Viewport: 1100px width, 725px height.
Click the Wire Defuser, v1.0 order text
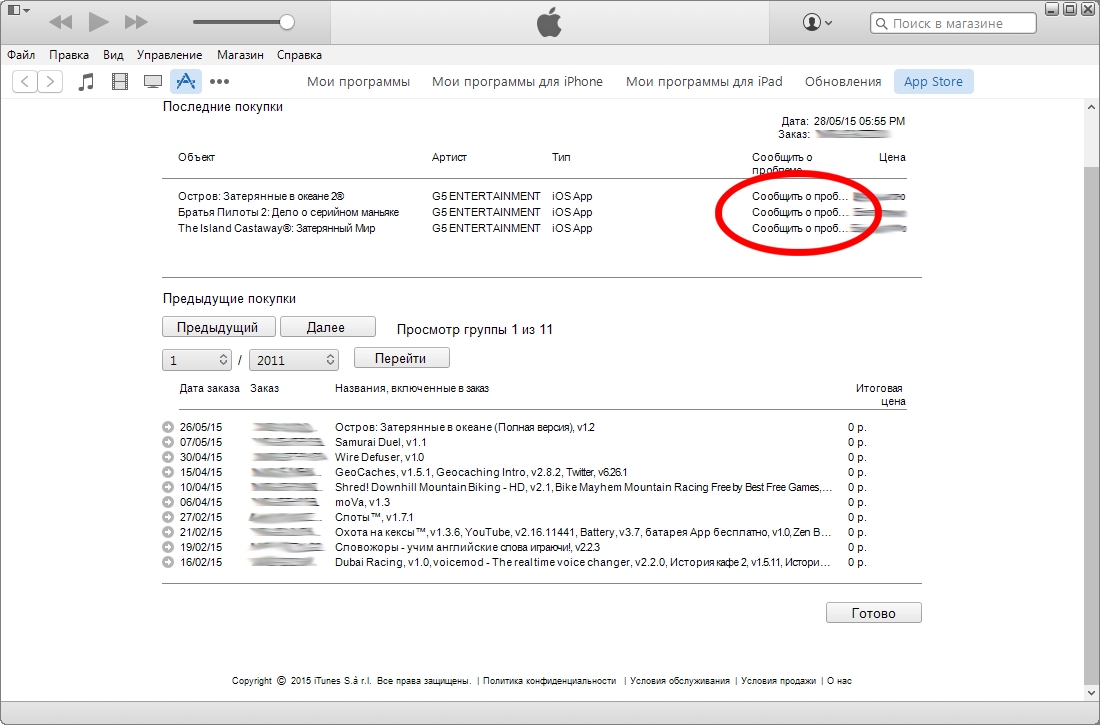coord(379,457)
